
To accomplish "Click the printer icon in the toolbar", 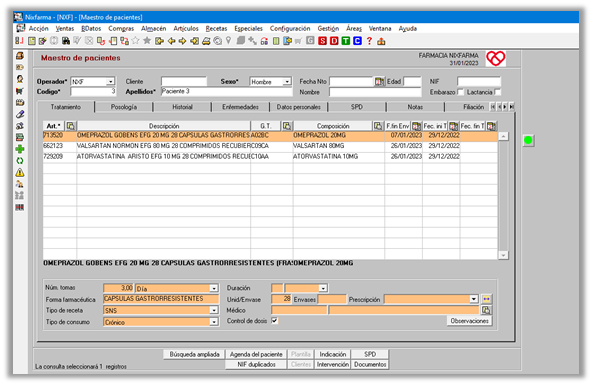I will [206, 41].
